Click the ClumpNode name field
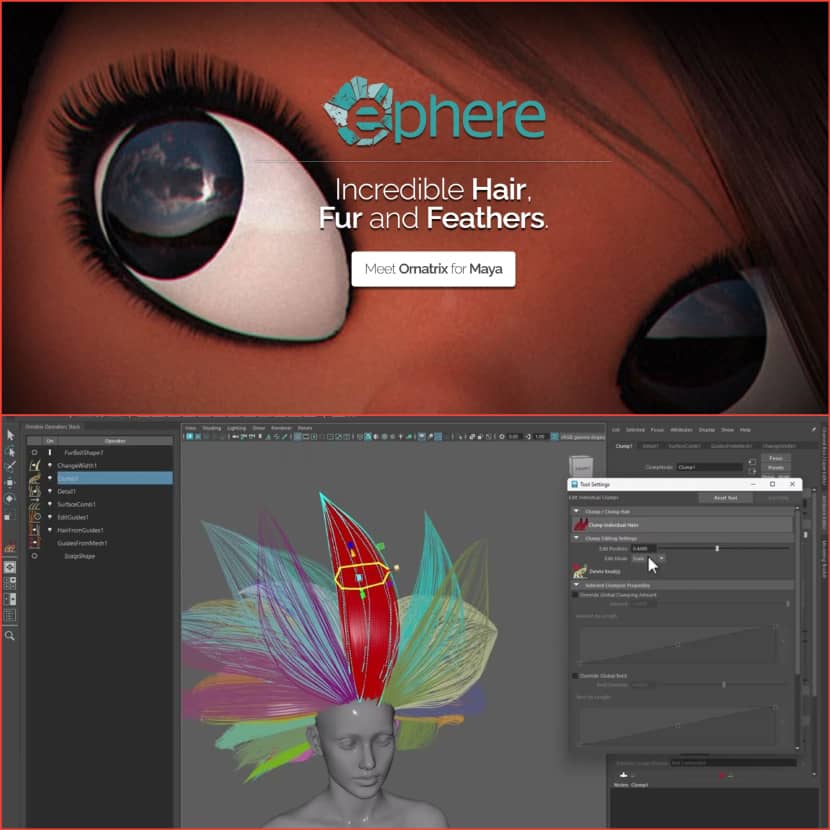 coord(710,467)
